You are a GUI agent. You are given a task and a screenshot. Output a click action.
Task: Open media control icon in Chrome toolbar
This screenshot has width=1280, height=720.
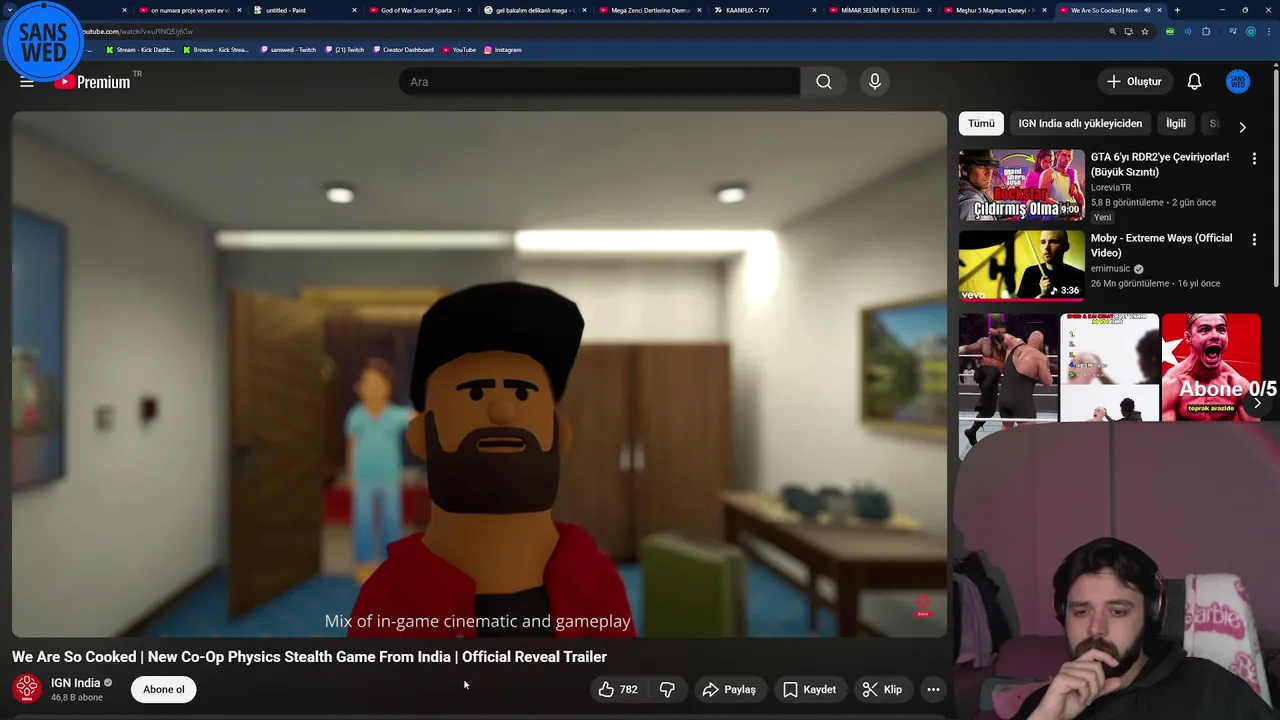[x=1233, y=31]
